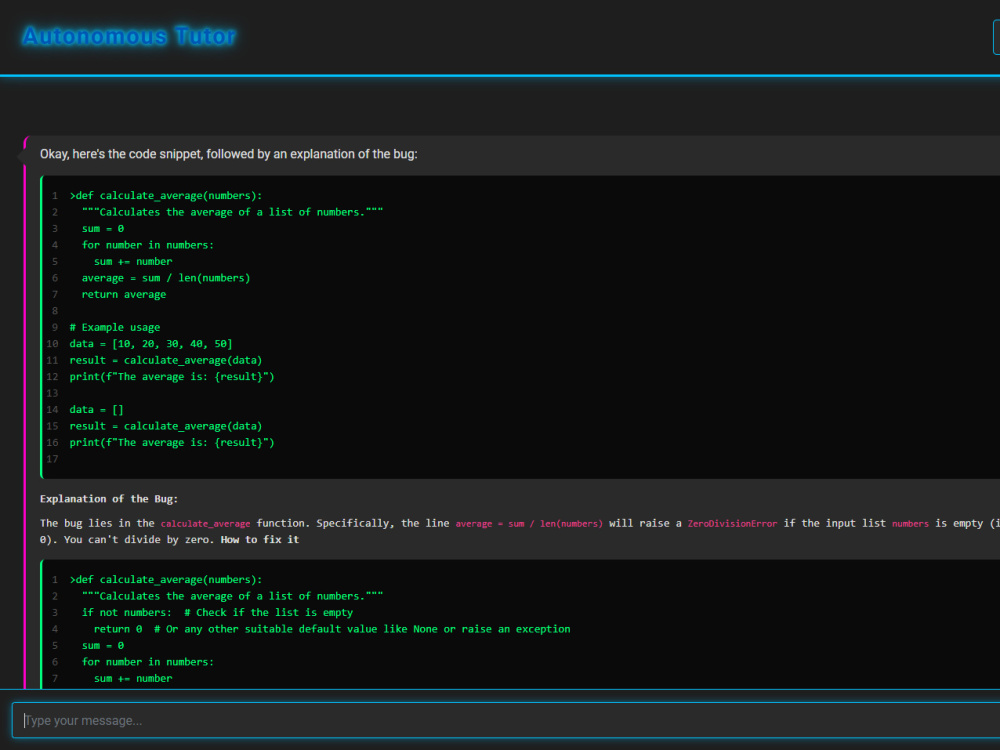The image size is (1000, 750).
Task: Click the sentence 'You can't divide by zero.'
Action: (139, 540)
